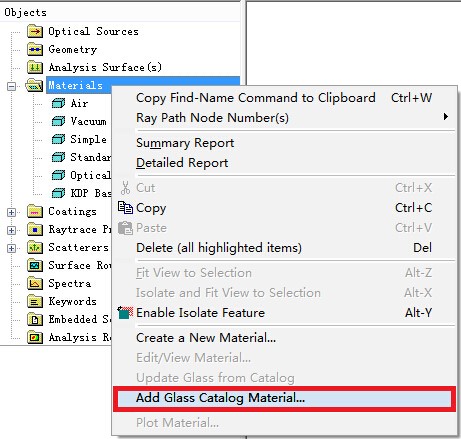Screen dimensions: 461x439
Task: Click the Analysis Surface(s) folder icon
Action: 35,67
